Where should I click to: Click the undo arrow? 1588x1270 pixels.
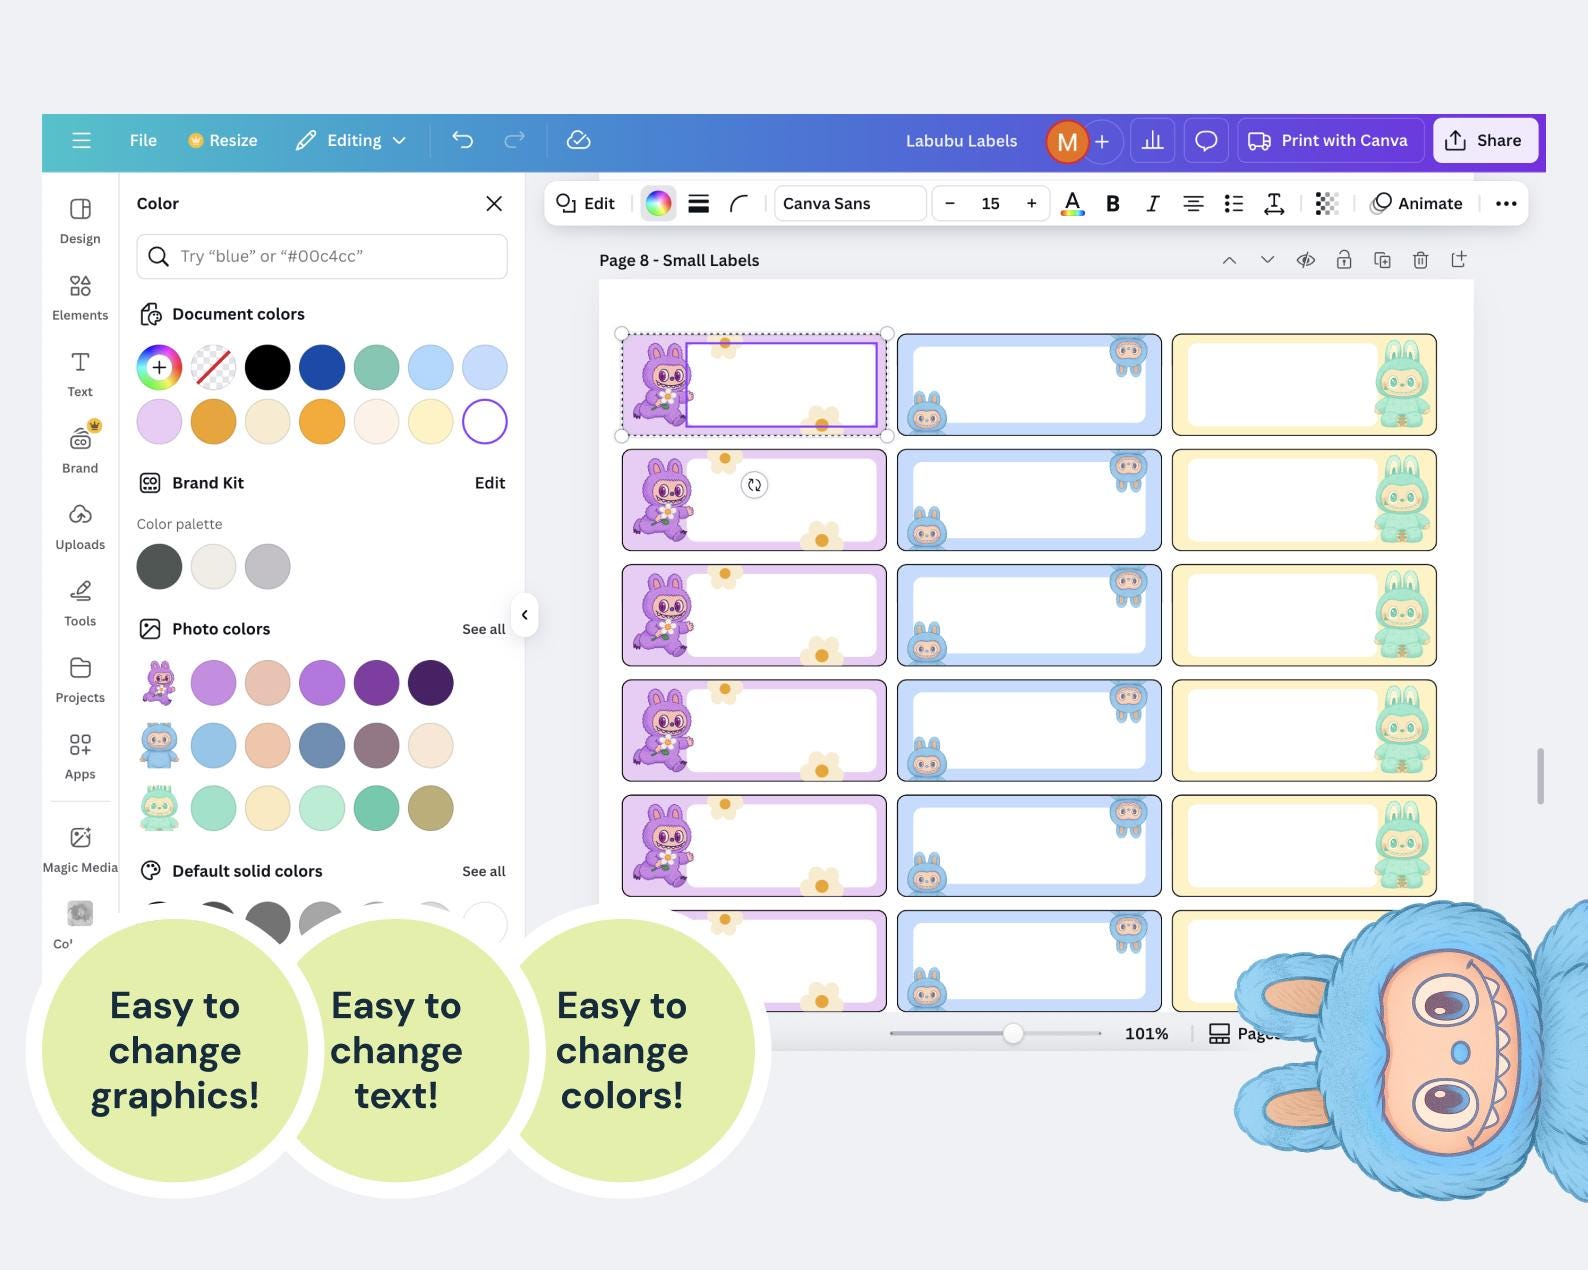pyautogui.click(x=462, y=140)
